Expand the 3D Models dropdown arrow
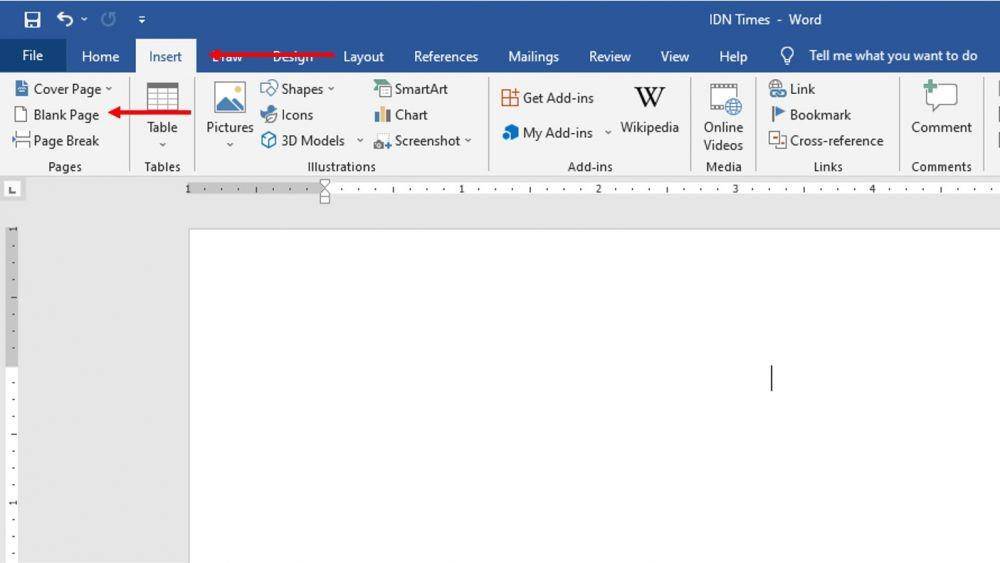Viewport: 1000px width, 563px height. (360, 140)
